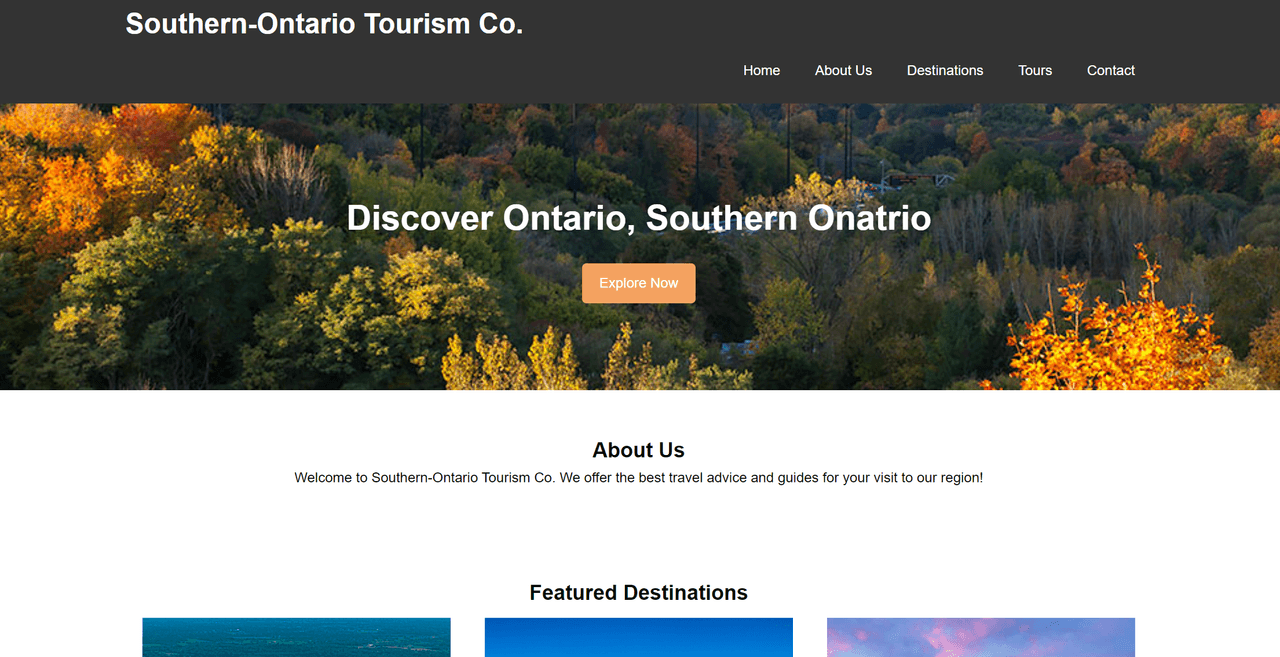1280x657 pixels.
Task: Click the Southern-Ontario Tourism Co. site title
Action: [324, 24]
